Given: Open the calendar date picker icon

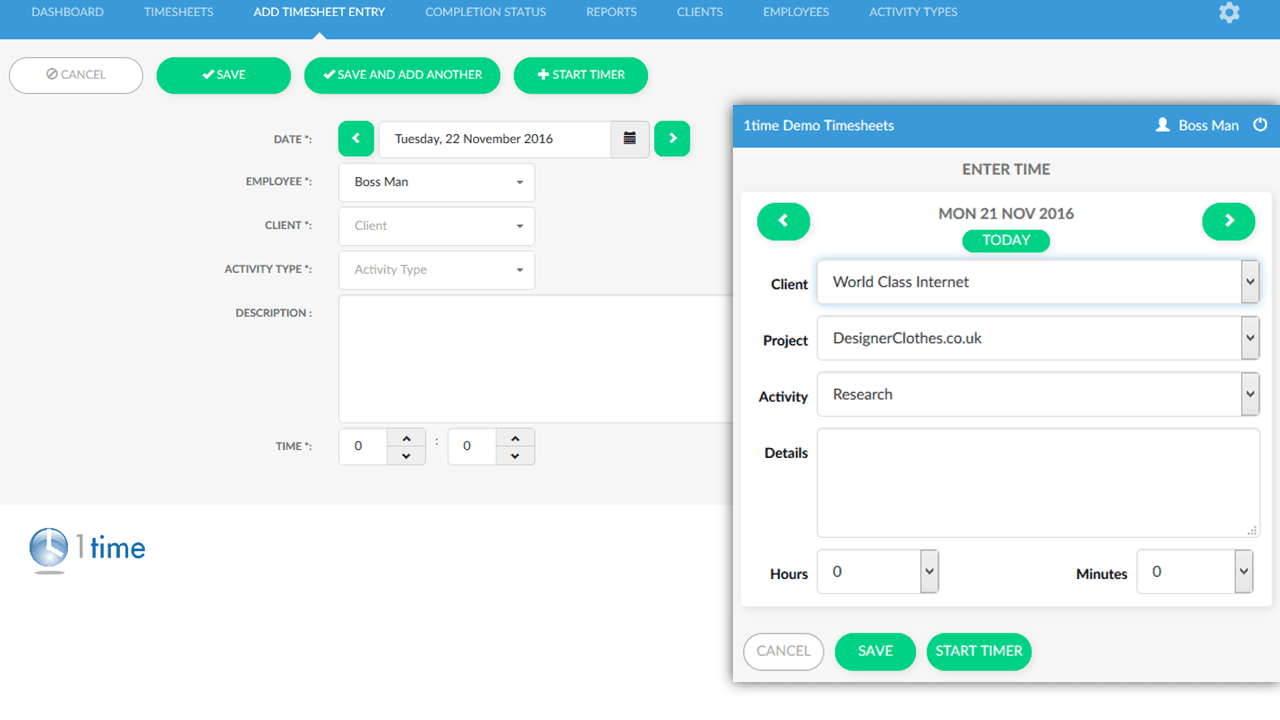Looking at the screenshot, I should click(x=630, y=139).
